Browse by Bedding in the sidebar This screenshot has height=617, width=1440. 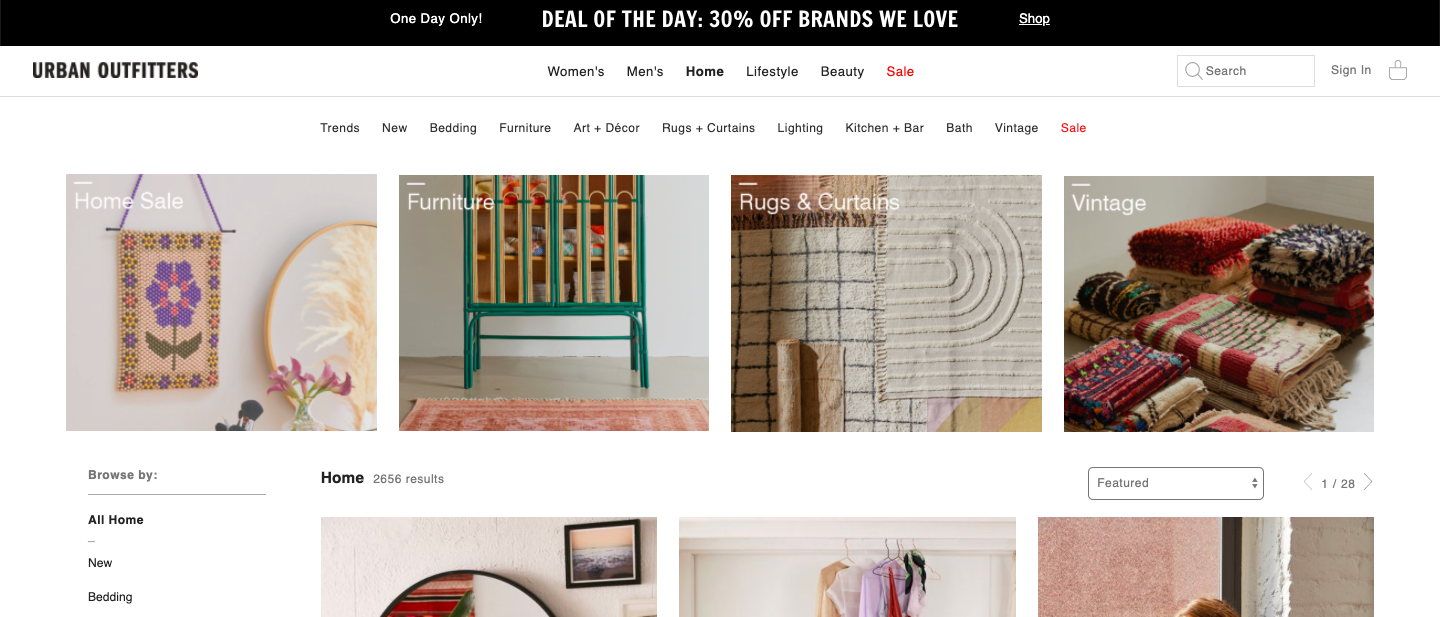110,597
